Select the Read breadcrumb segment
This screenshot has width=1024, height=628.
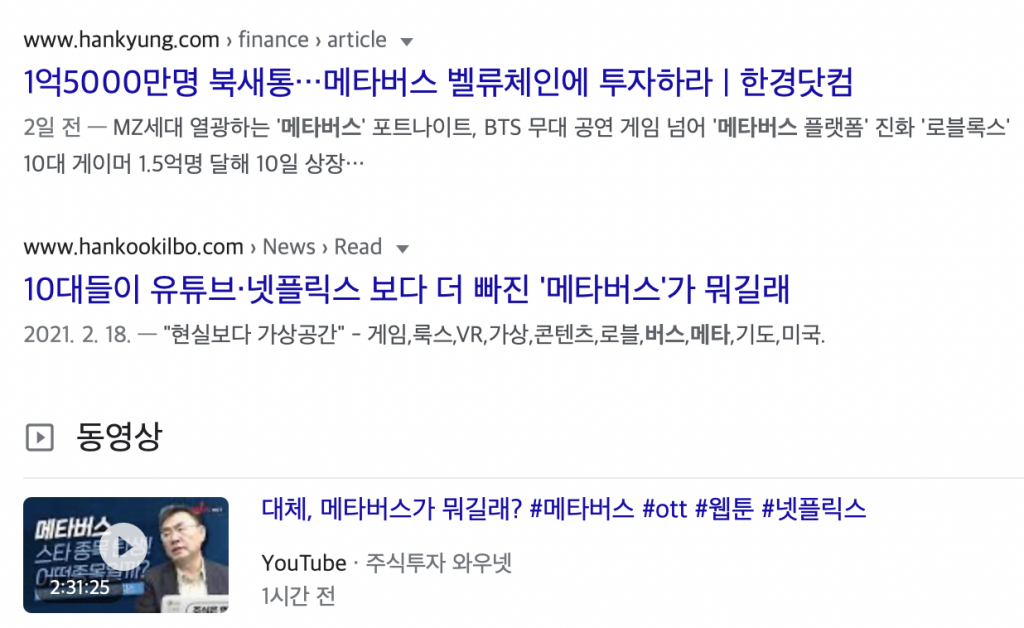point(358,247)
